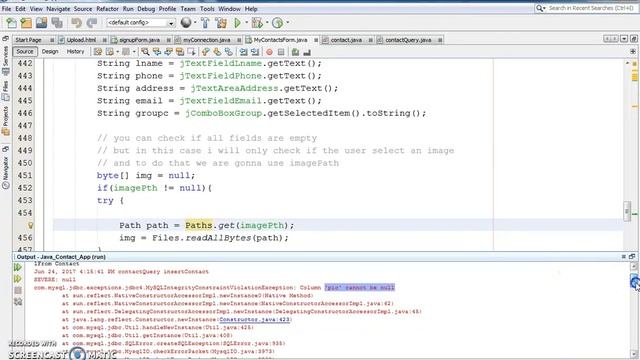The image size is (640, 360).
Task: Switch to Design view
Action: click(50, 51)
